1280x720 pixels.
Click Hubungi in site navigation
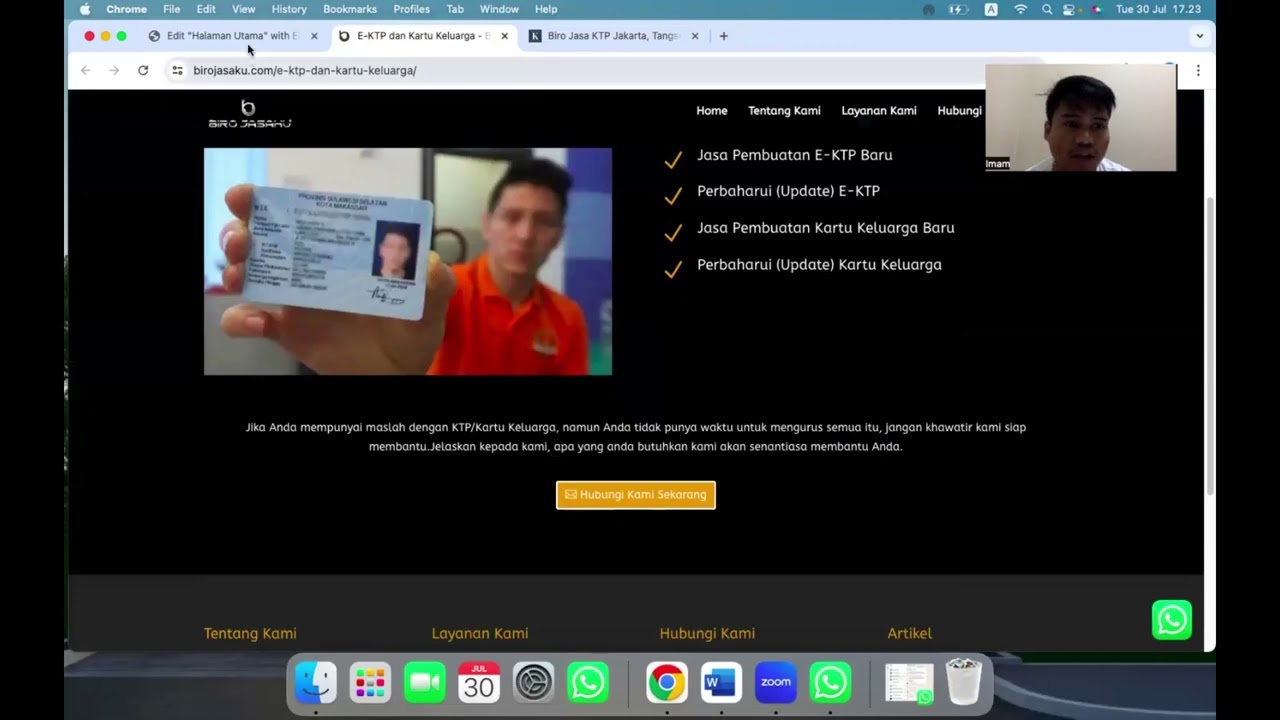click(x=960, y=111)
